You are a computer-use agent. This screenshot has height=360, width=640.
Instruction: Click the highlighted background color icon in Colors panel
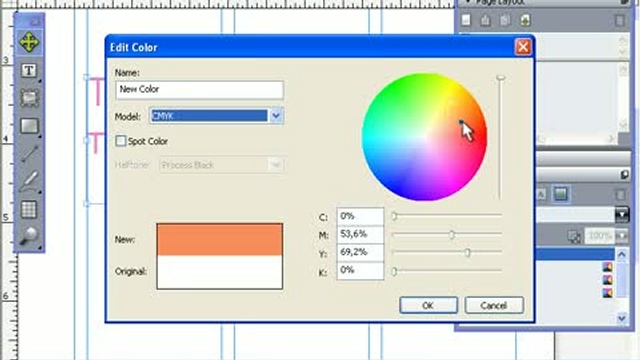[x=560, y=193]
